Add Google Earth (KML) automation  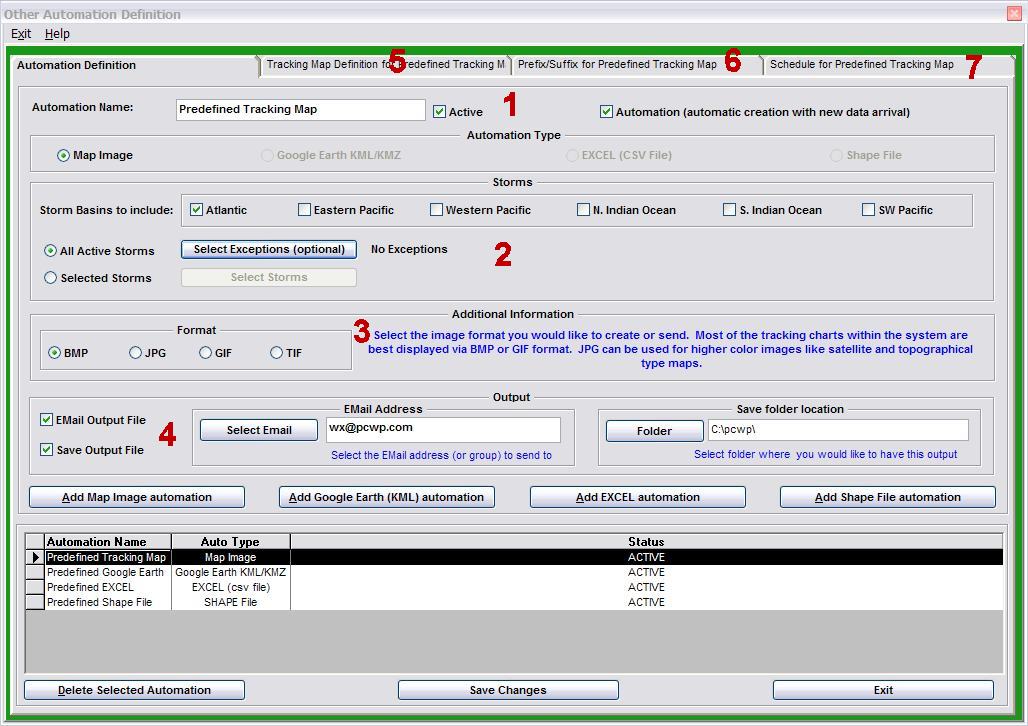[386, 497]
